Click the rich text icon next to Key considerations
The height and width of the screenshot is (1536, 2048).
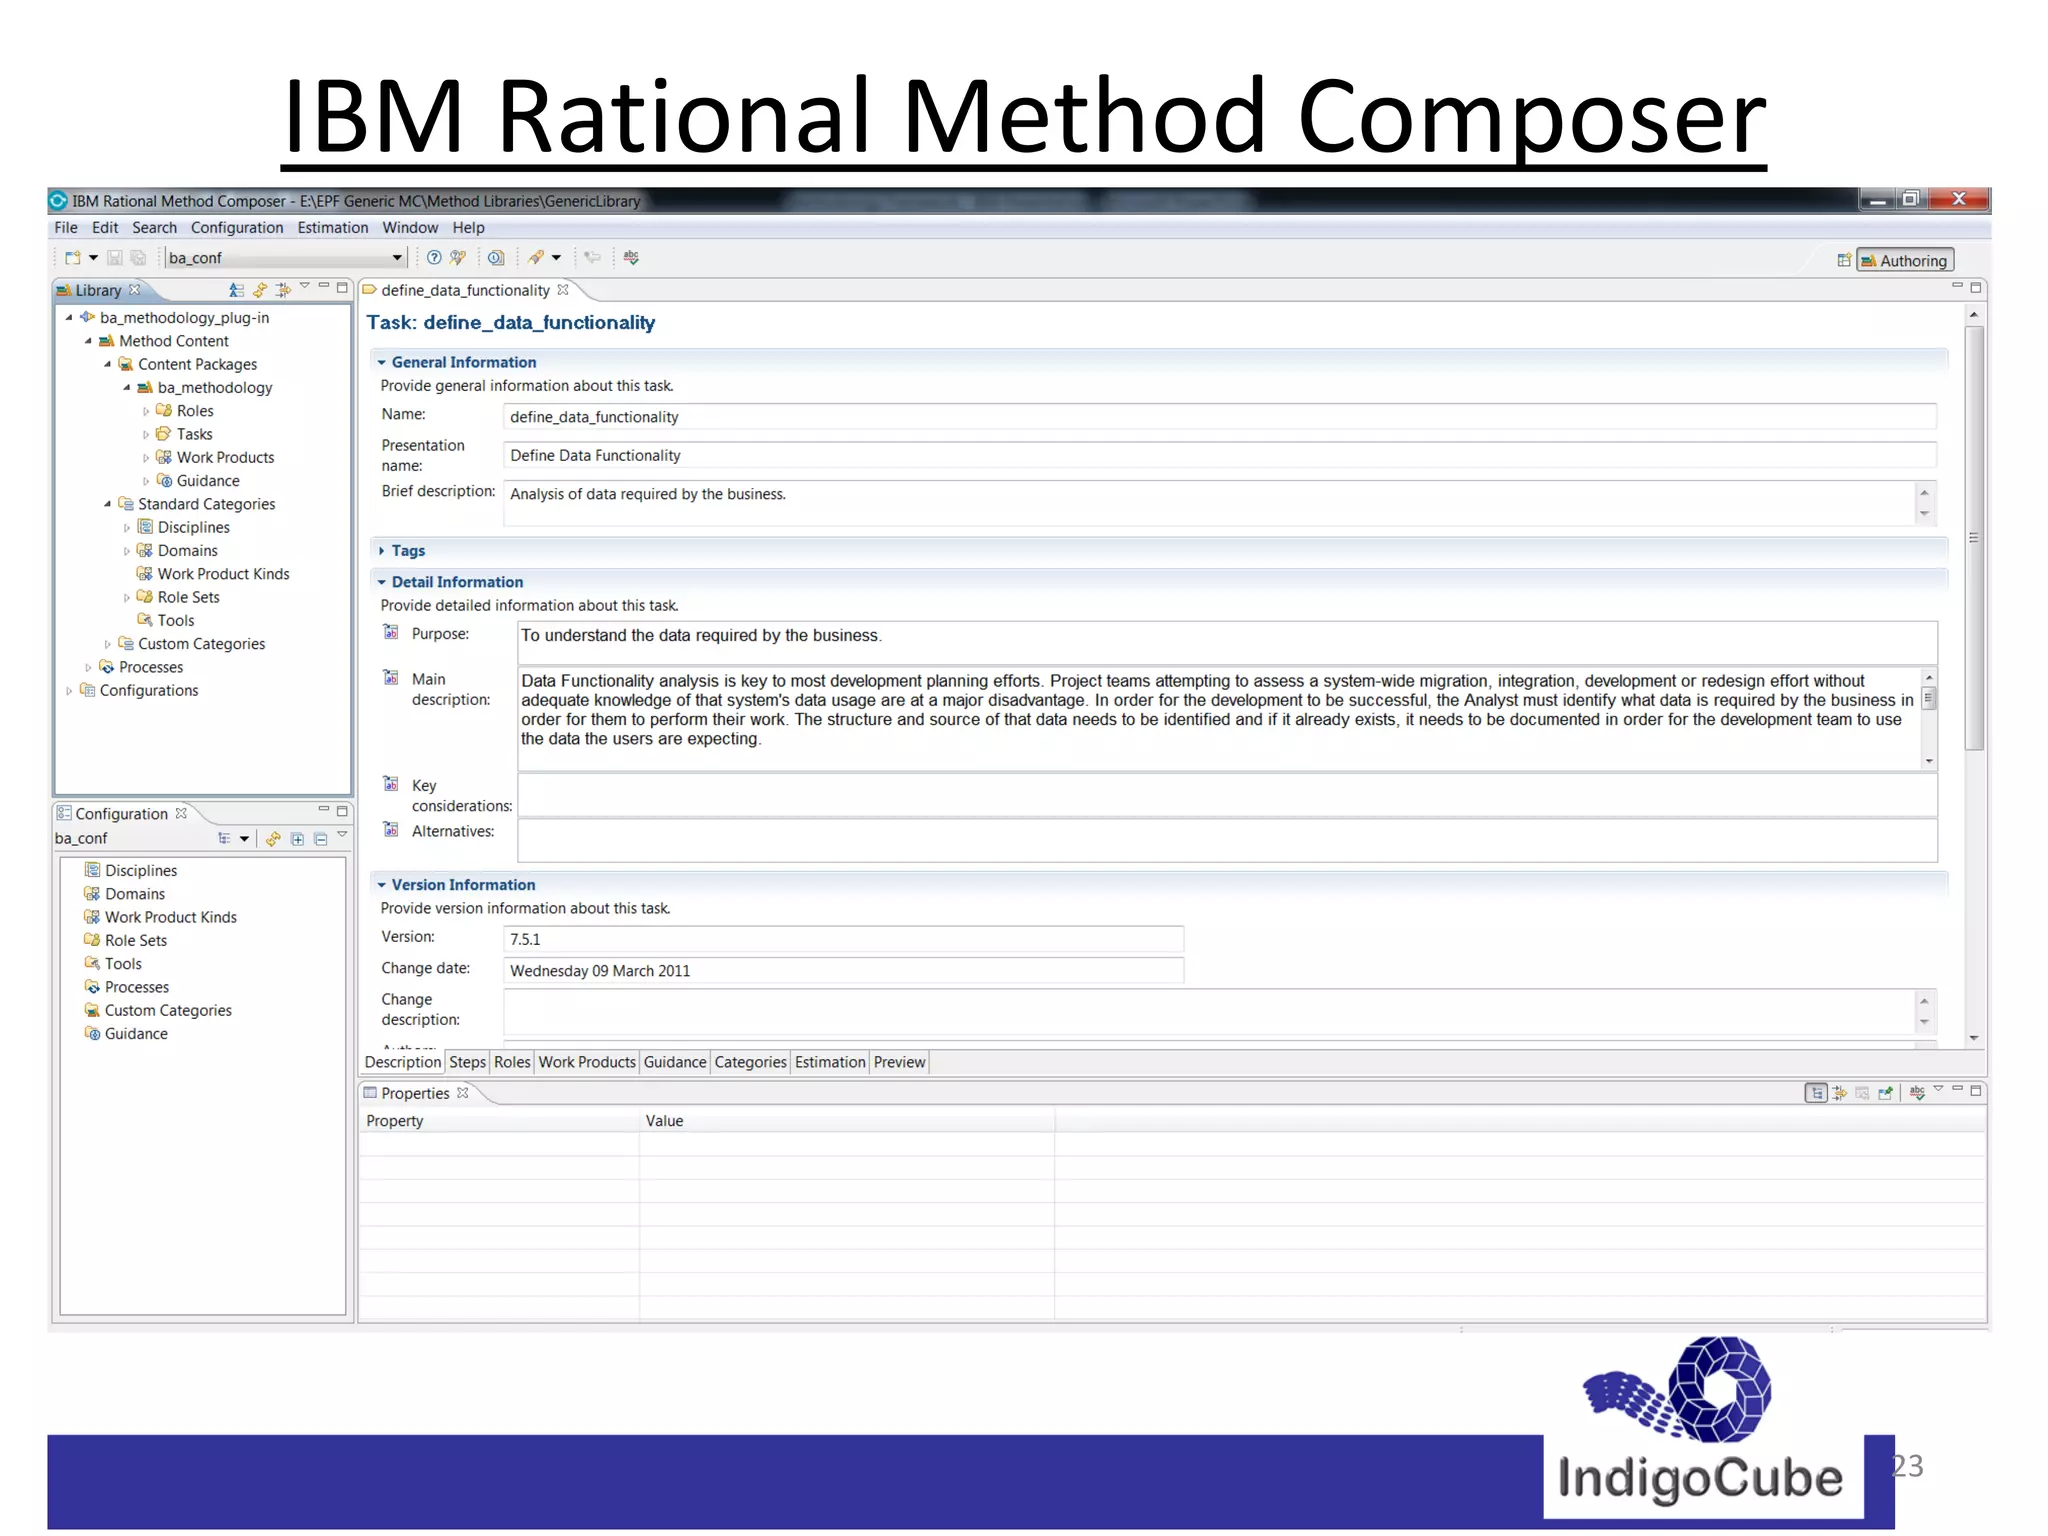click(391, 784)
